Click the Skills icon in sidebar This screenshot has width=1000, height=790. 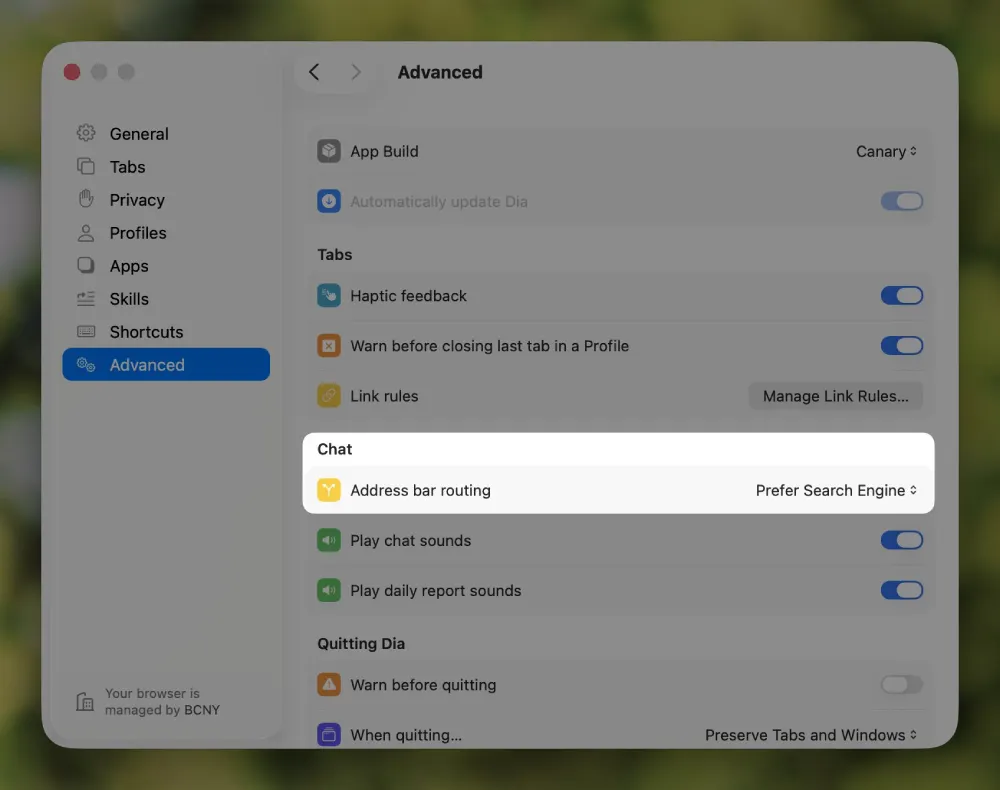pos(85,298)
